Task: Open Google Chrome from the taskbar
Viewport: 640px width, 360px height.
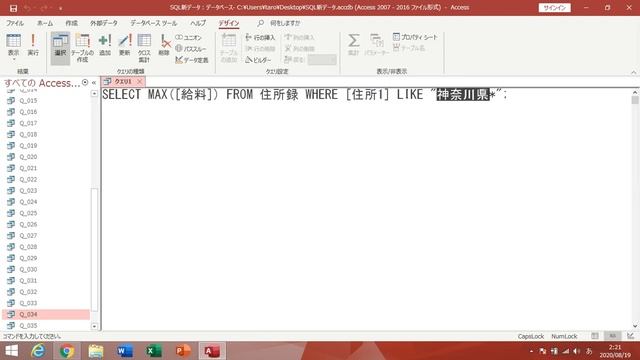Action: 67,351
